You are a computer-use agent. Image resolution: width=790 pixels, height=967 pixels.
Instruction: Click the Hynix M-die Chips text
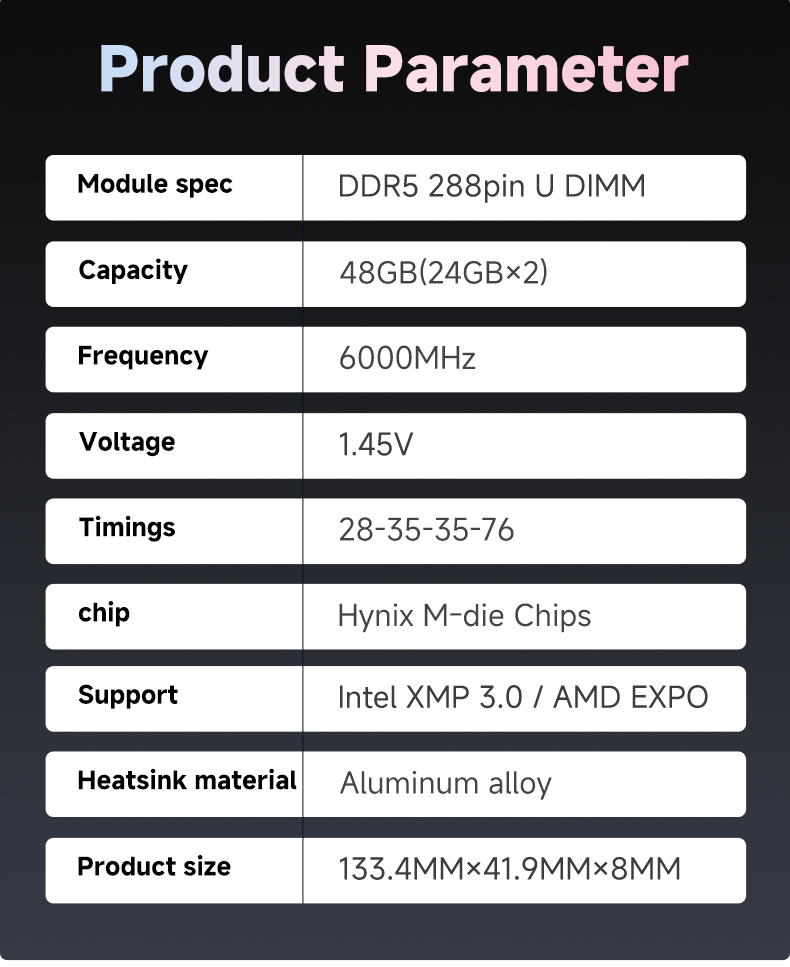464,615
